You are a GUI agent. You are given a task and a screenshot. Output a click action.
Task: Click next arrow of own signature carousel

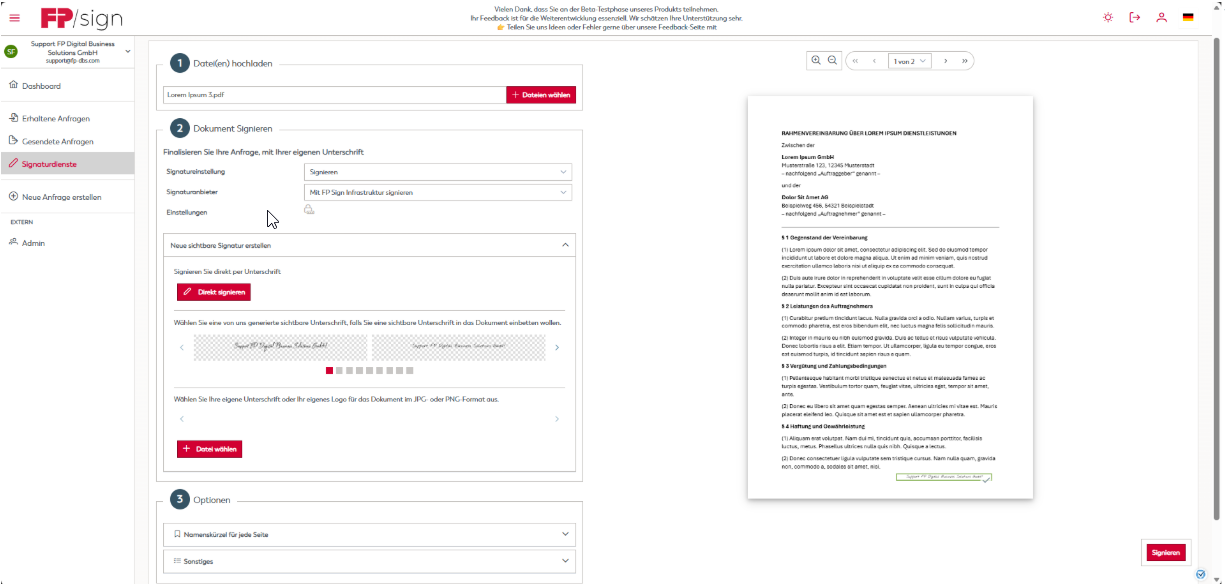tap(557, 419)
